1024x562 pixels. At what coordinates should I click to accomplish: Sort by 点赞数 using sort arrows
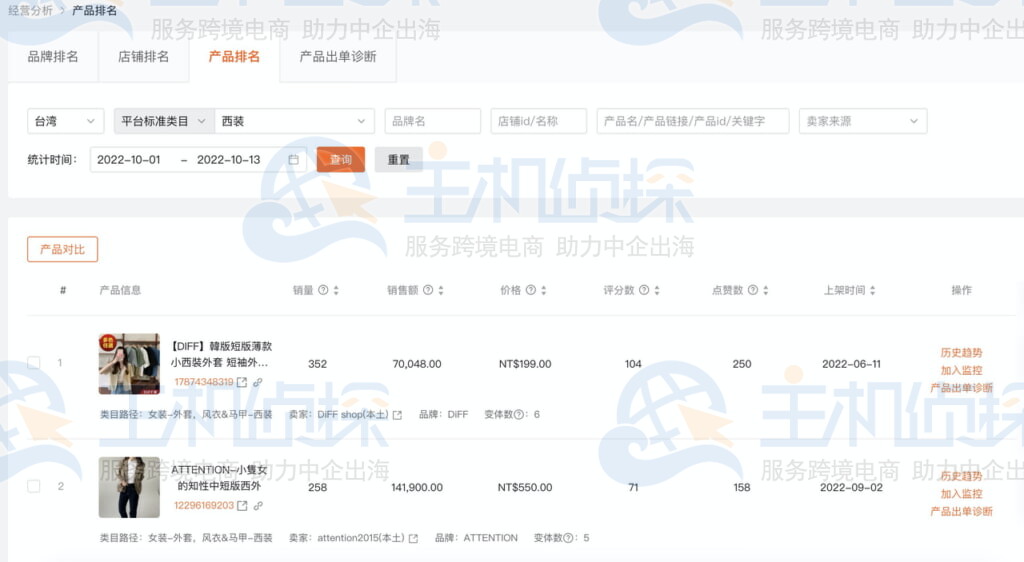(x=766, y=290)
